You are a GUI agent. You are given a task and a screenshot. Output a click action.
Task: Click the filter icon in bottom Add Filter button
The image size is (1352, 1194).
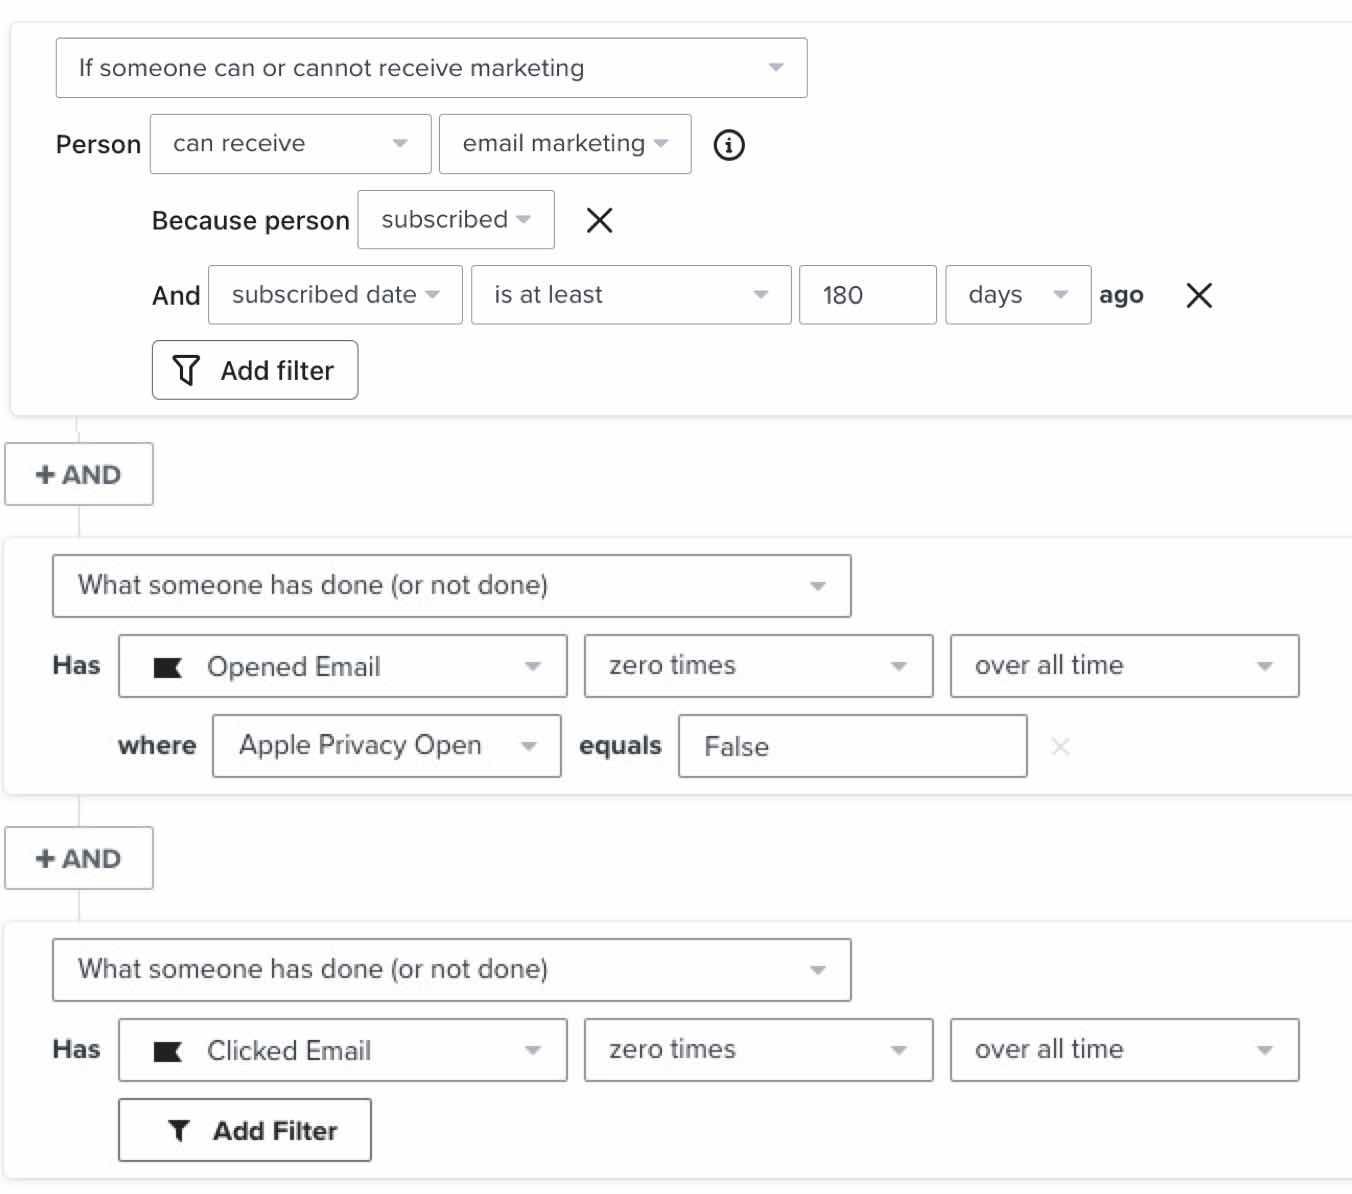pos(178,1130)
